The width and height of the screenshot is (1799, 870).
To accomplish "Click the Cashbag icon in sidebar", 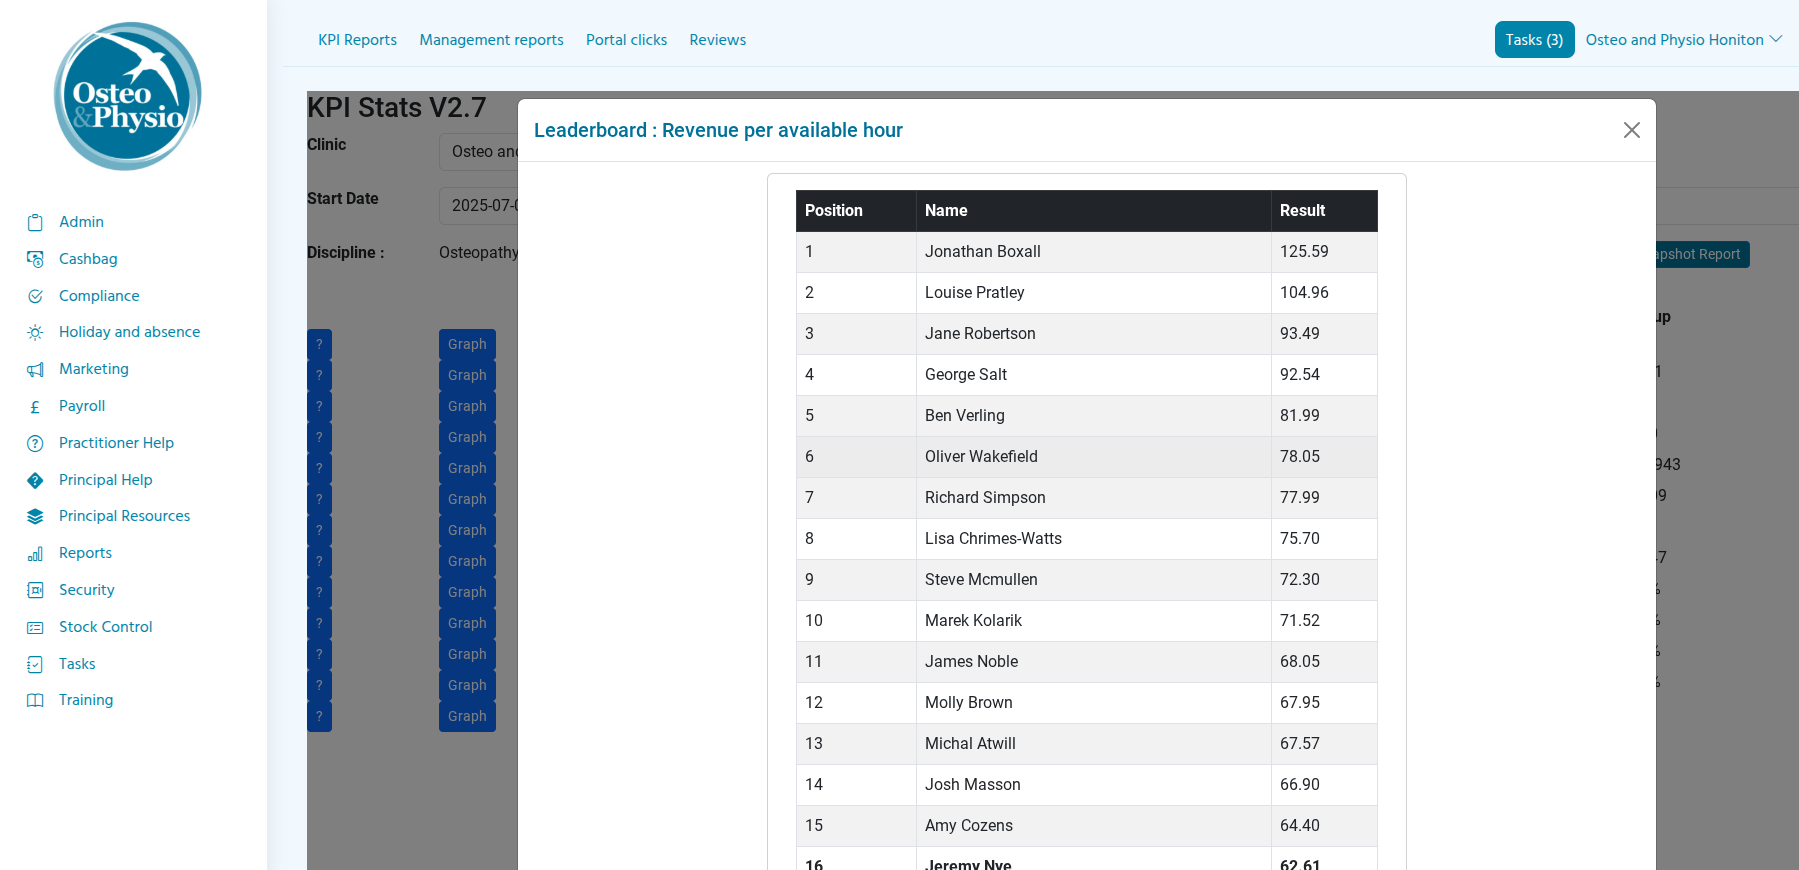I will pos(35,259).
